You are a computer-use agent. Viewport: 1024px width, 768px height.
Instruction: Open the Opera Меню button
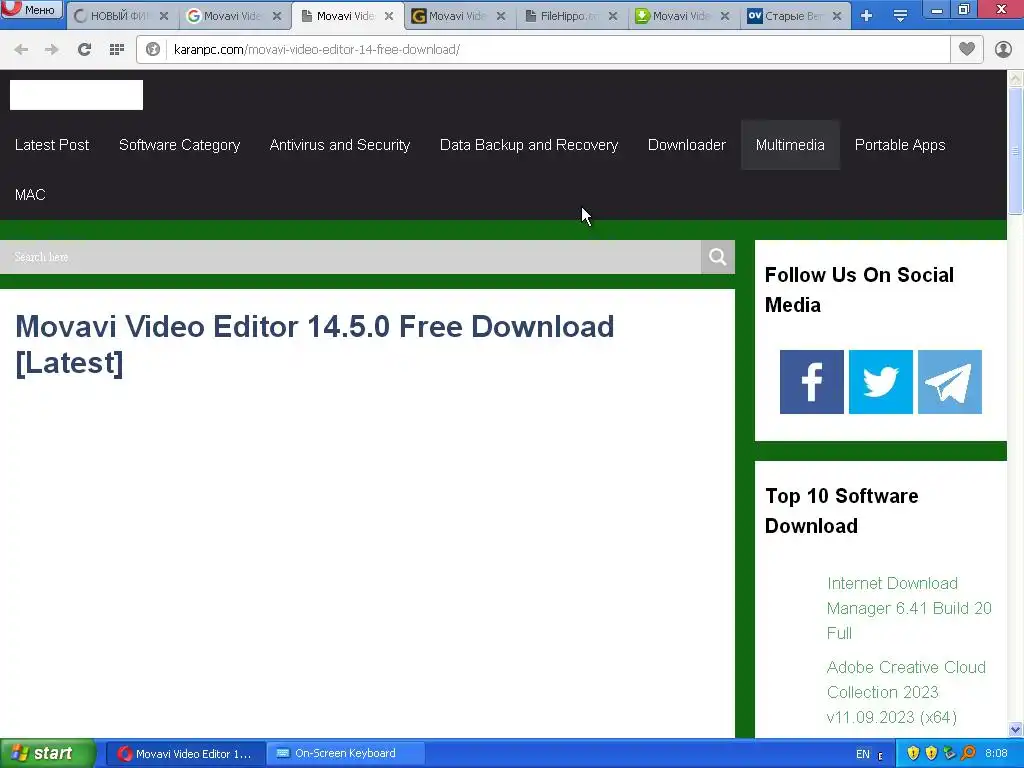click(x=31, y=9)
